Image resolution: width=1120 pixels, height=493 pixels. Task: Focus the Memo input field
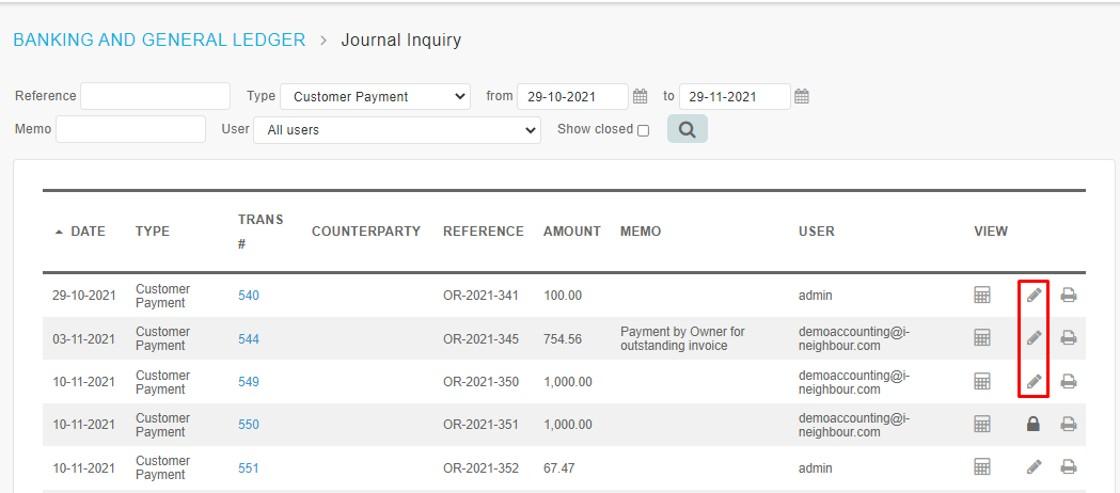point(131,129)
